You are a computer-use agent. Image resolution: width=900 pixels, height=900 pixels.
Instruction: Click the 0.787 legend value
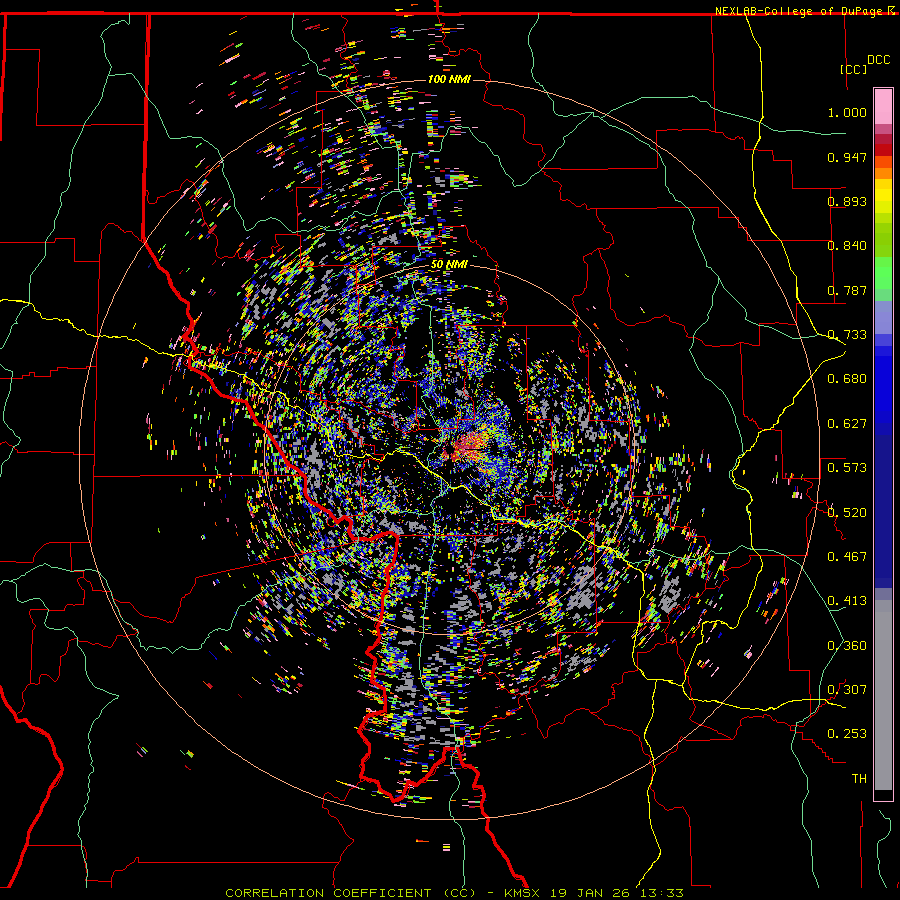click(x=847, y=290)
